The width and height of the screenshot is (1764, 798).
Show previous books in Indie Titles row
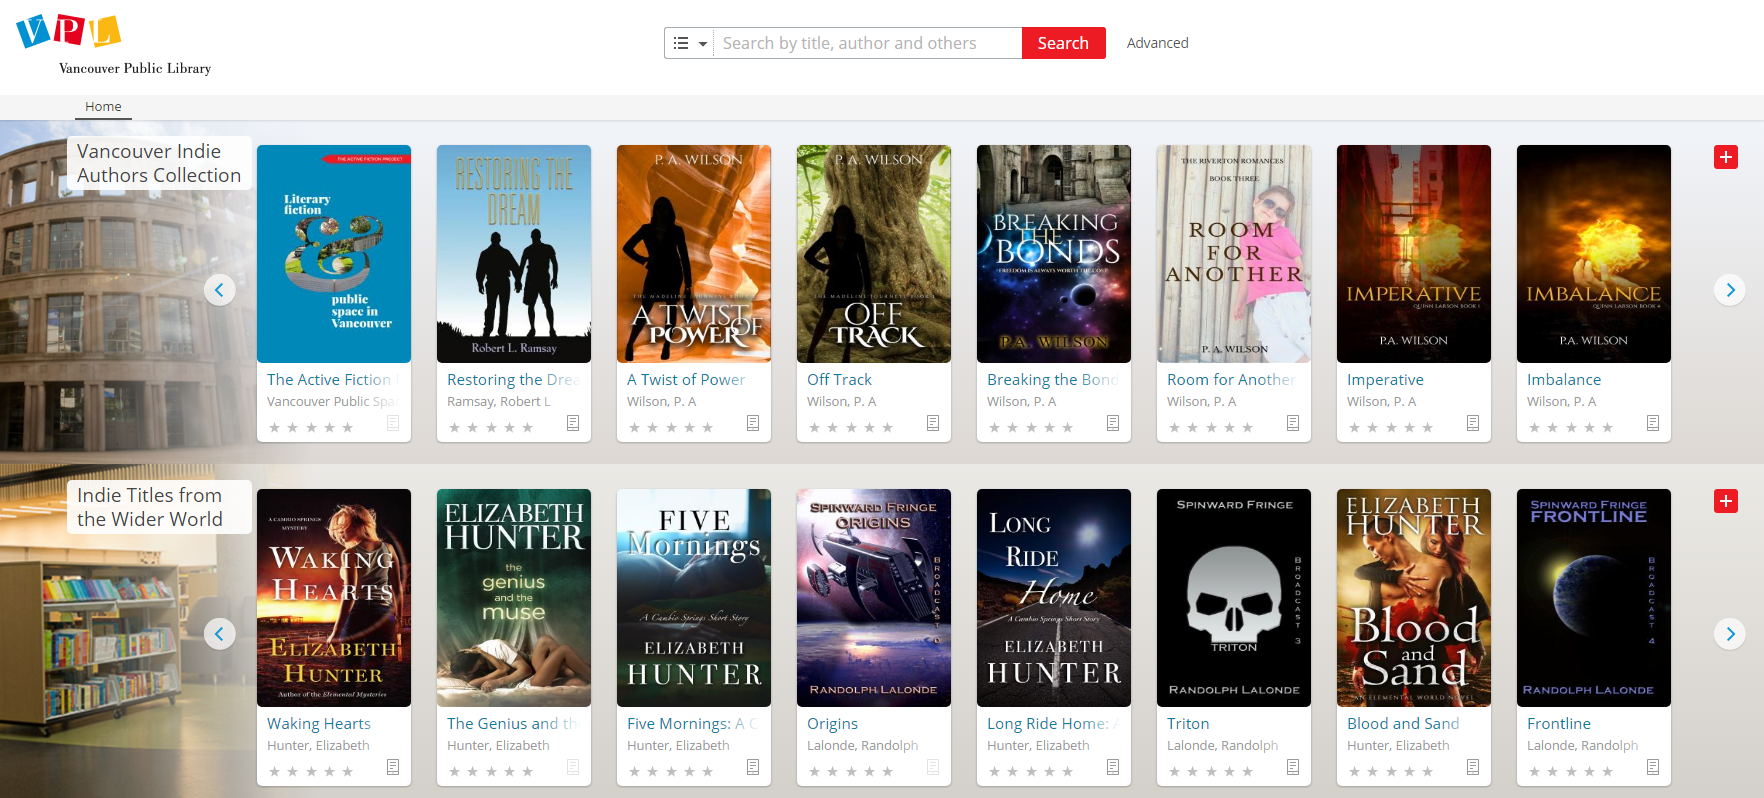click(x=220, y=634)
